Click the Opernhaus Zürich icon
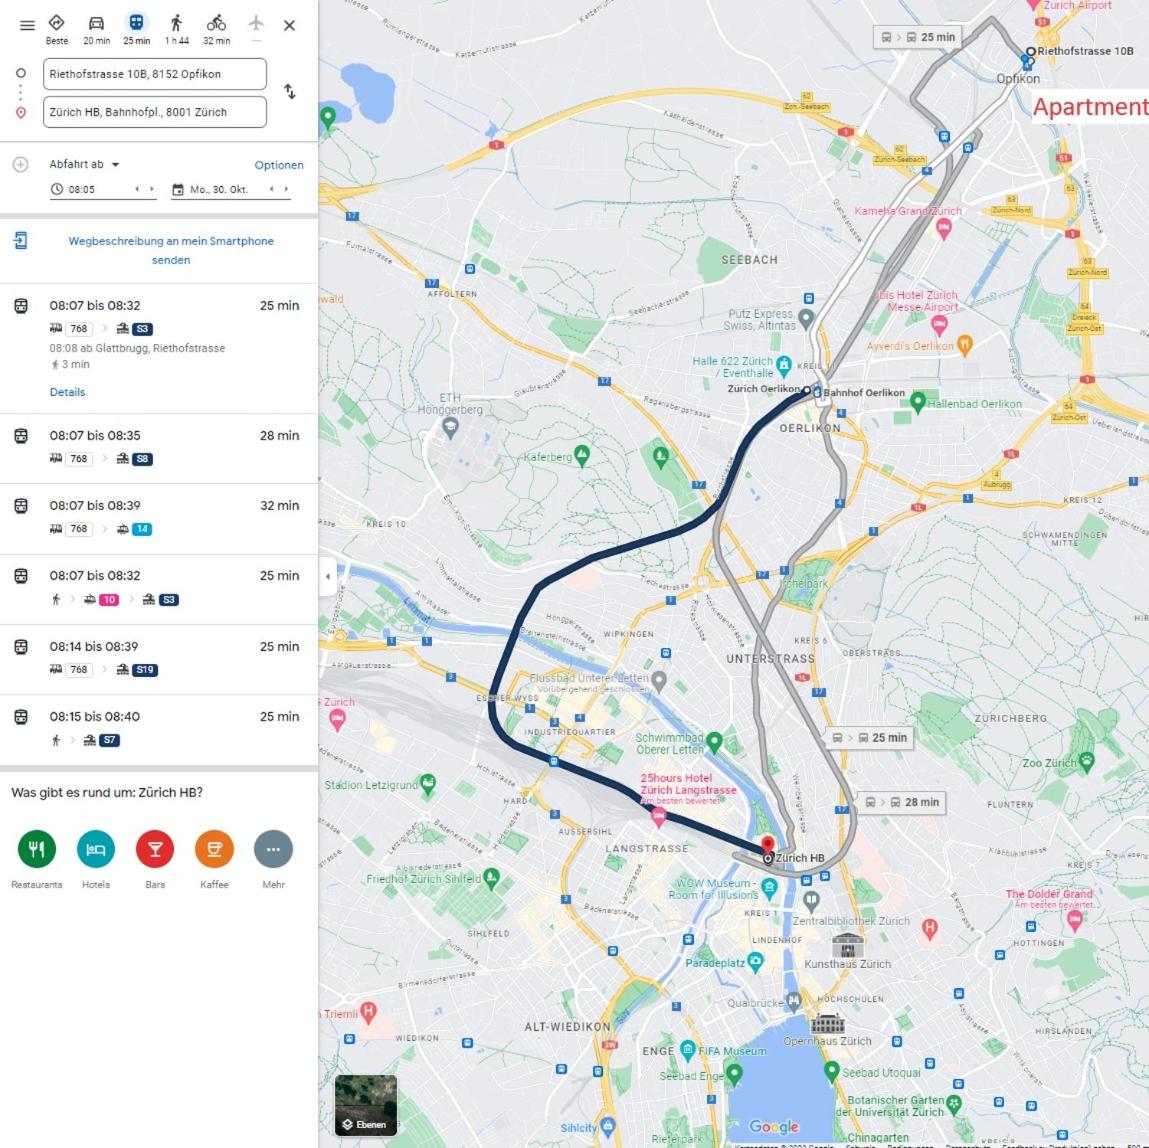Image resolution: width=1149 pixels, height=1148 pixels. point(828,1023)
